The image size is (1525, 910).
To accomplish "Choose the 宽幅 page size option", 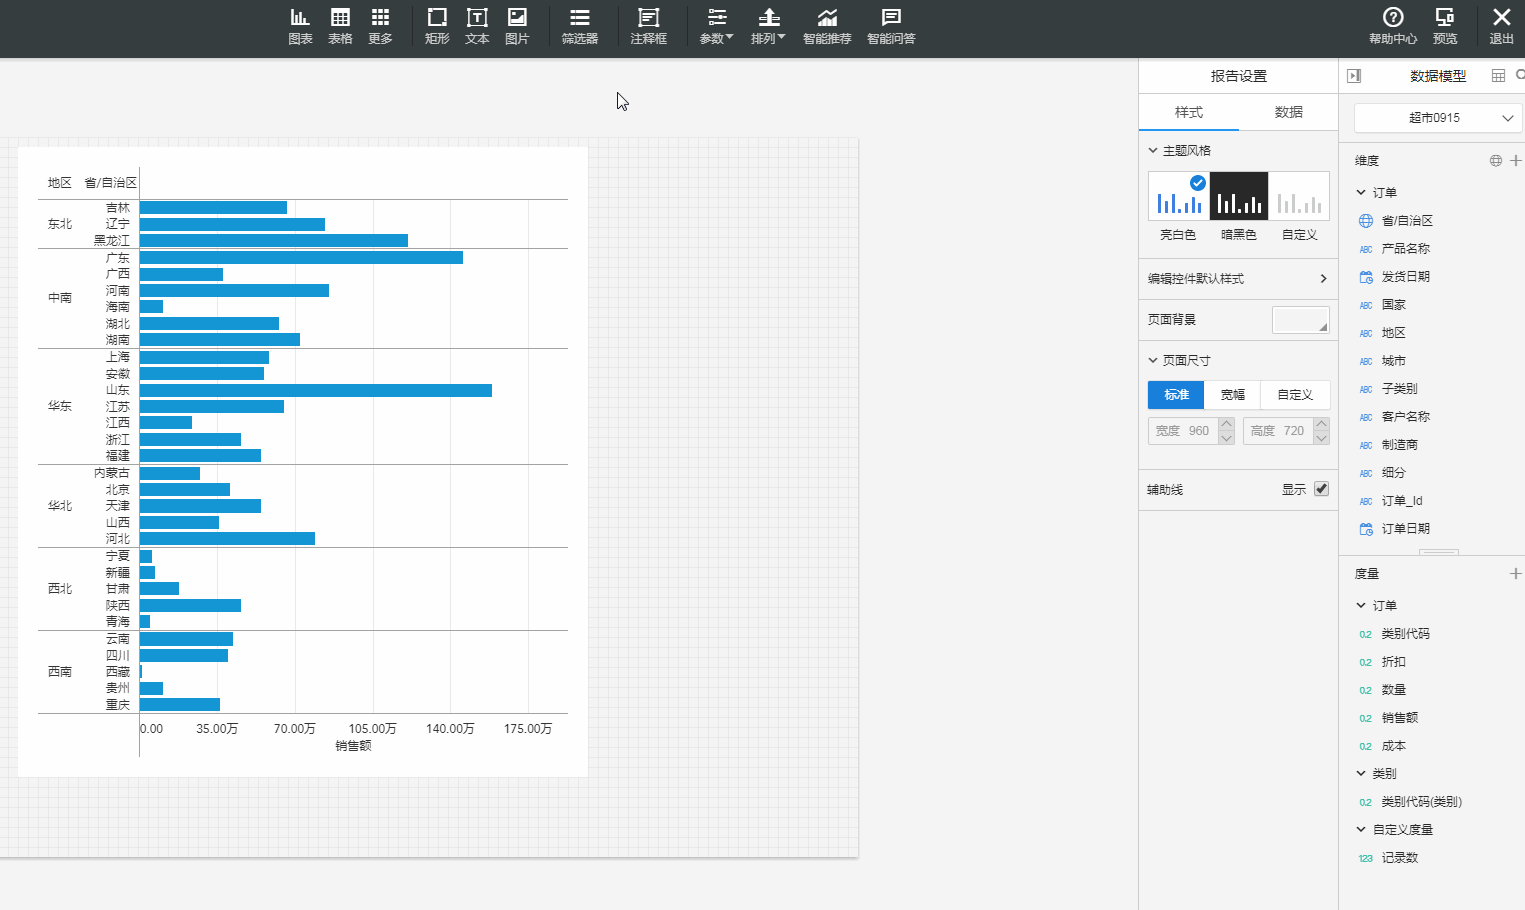I will coord(1233,395).
